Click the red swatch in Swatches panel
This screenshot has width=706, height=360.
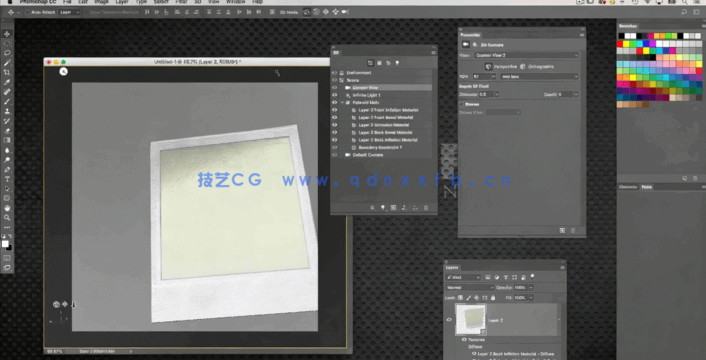(x=620, y=44)
